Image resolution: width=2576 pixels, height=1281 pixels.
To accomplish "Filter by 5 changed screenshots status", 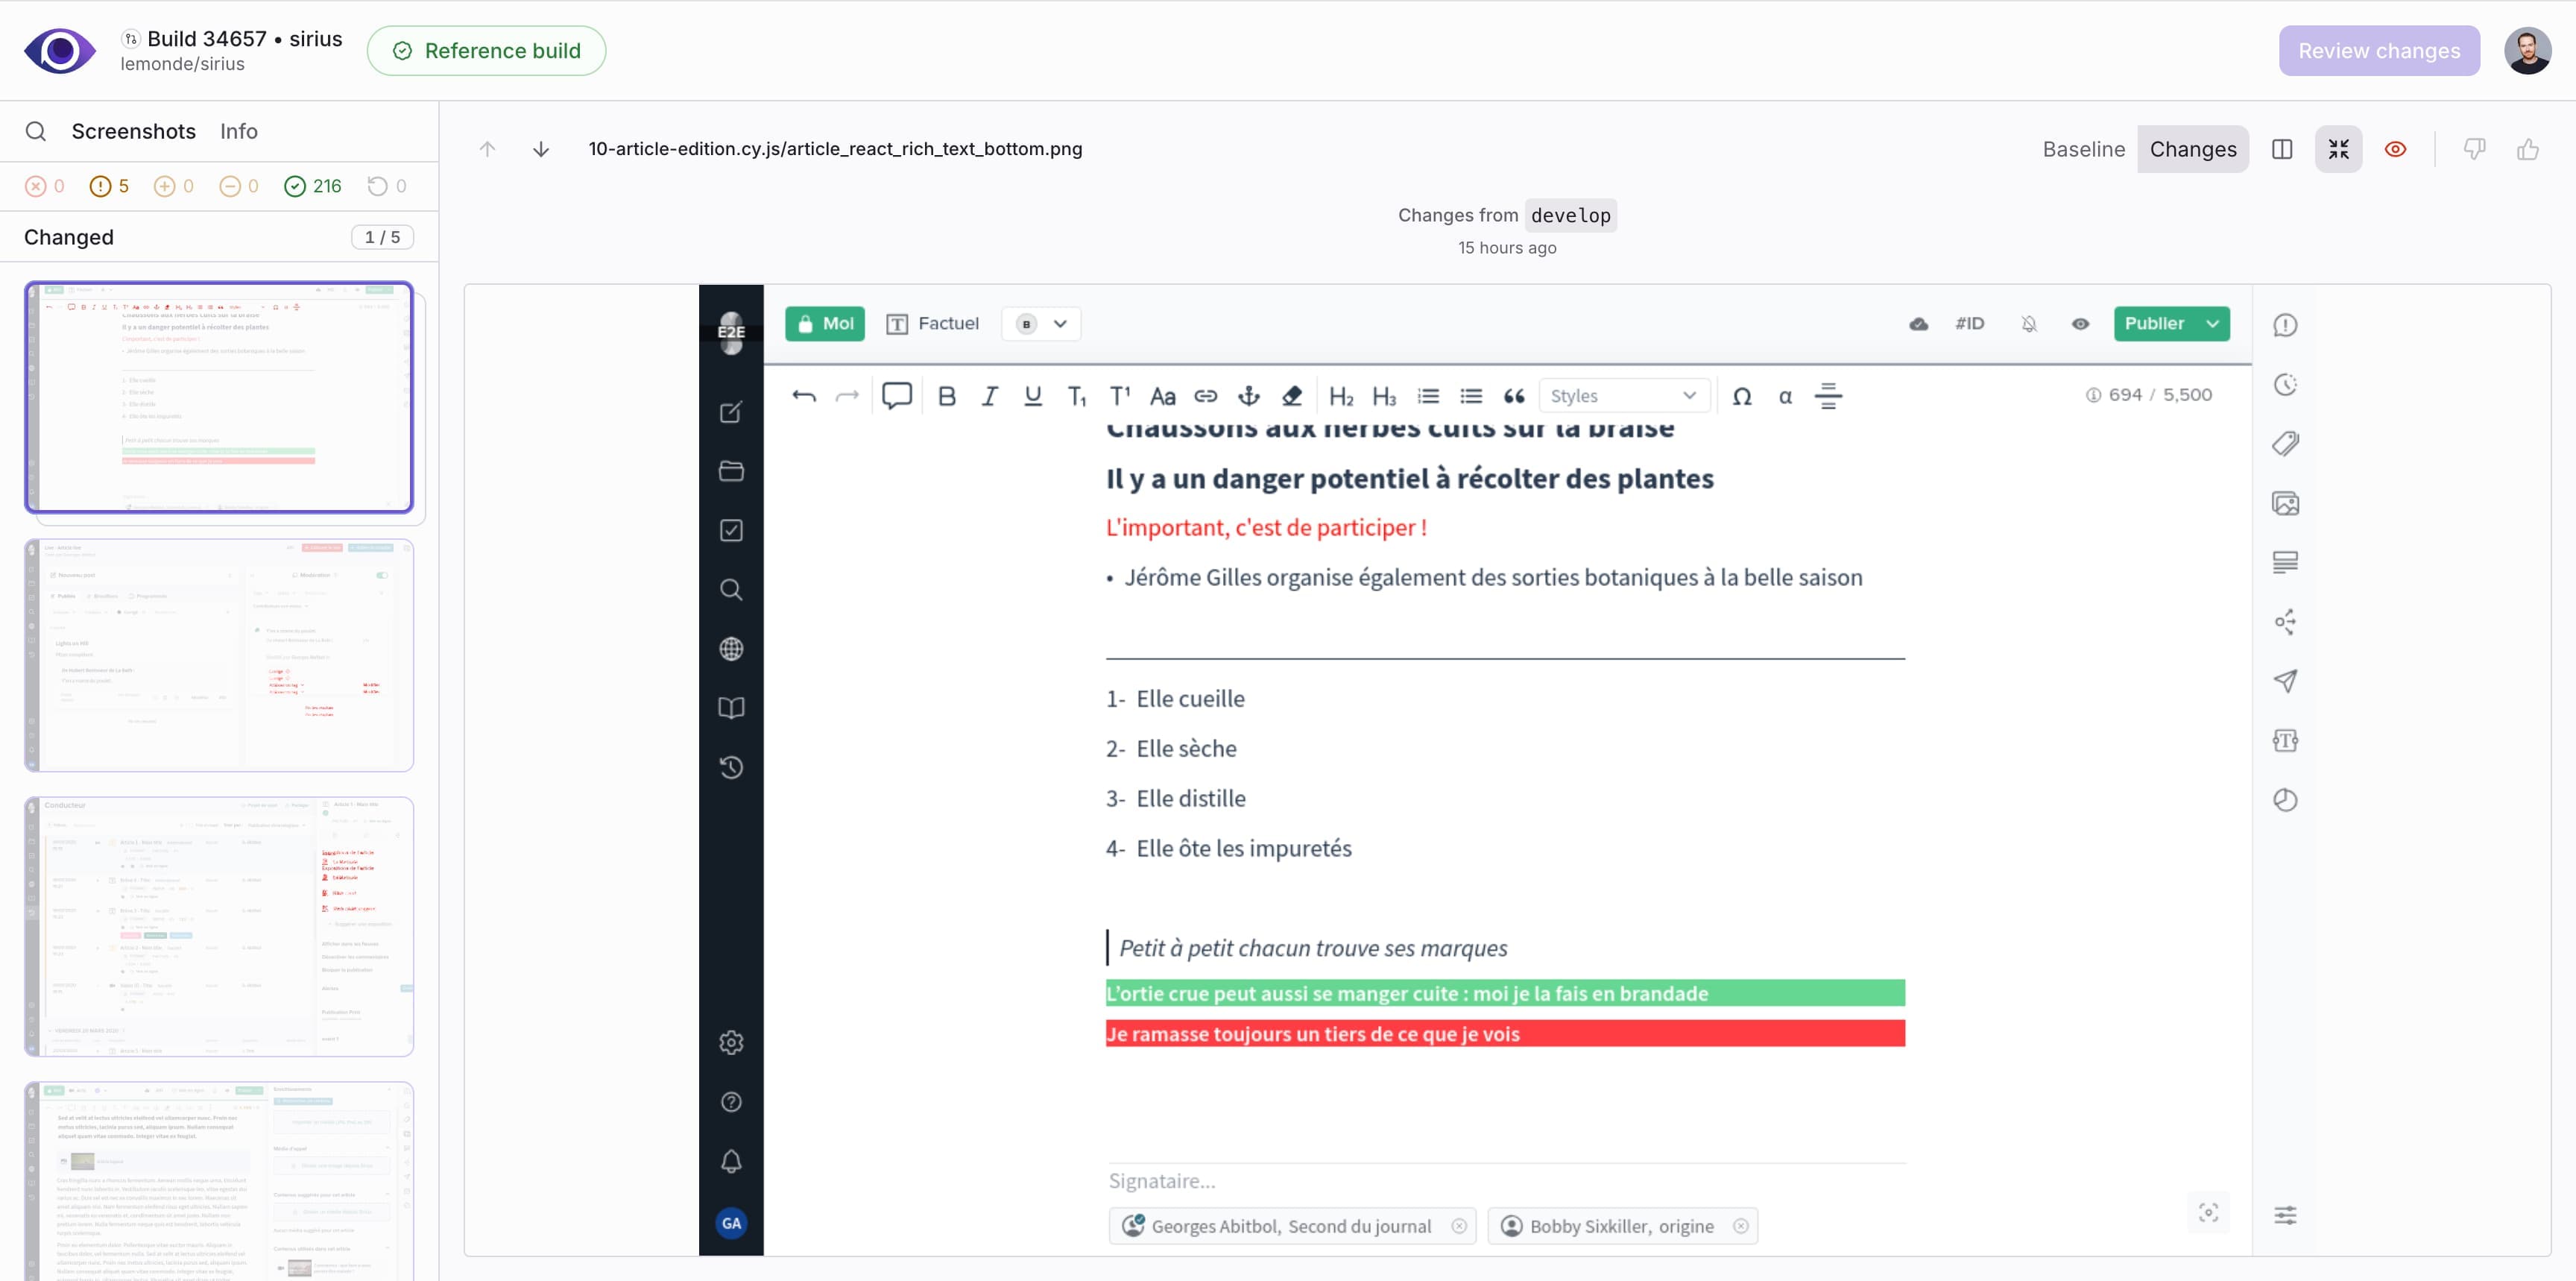I will (x=110, y=186).
